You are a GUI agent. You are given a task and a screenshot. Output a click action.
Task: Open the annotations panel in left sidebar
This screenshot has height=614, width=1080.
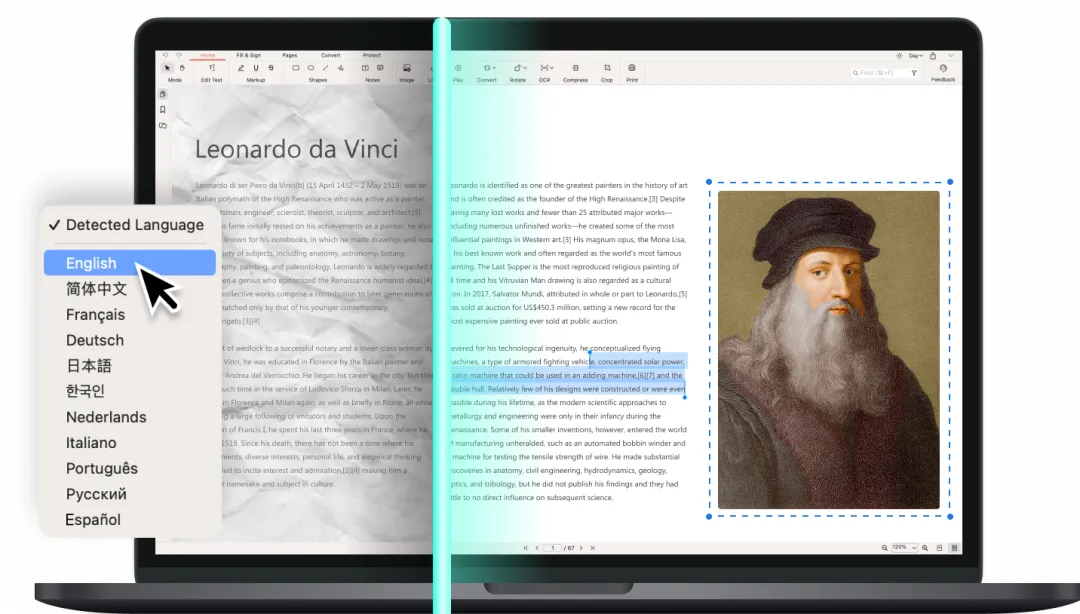click(x=163, y=125)
